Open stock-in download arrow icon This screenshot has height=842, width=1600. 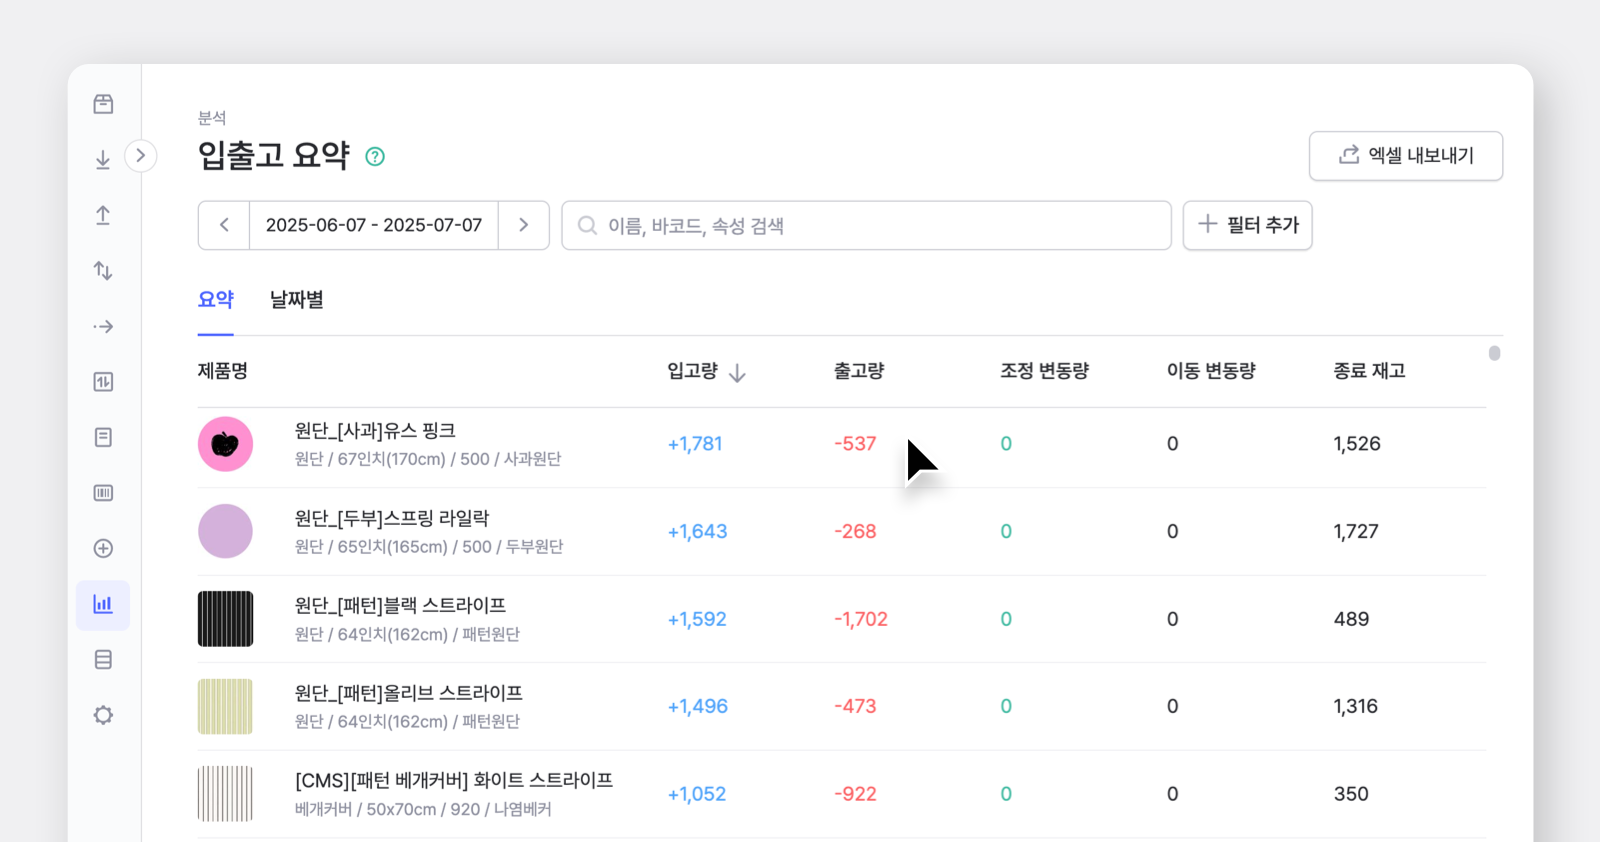[103, 160]
